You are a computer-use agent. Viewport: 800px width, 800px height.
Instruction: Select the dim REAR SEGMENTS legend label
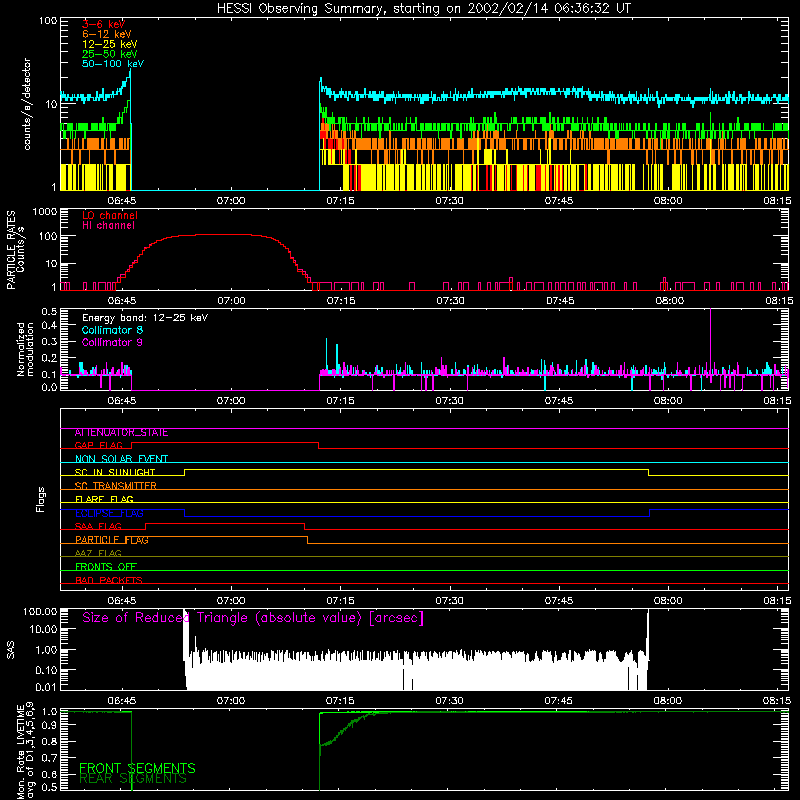(133, 779)
